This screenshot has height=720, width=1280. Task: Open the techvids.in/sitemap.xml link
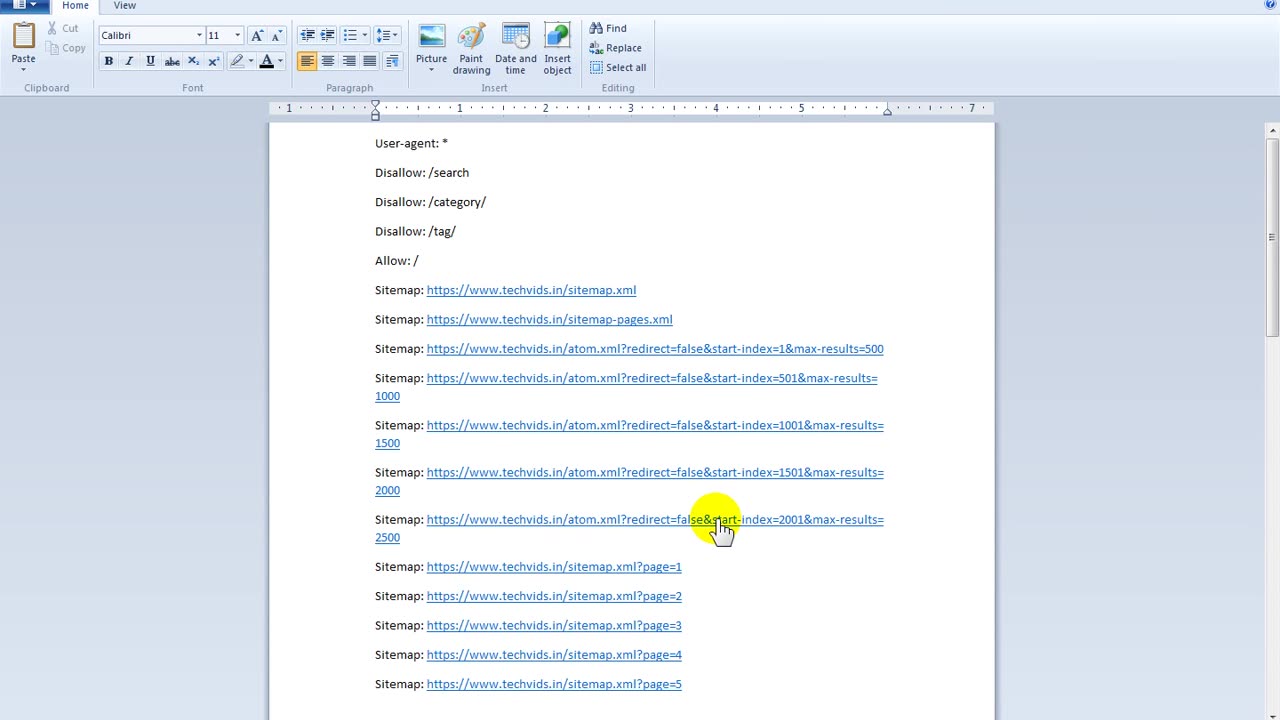click(x=531, y=290)
